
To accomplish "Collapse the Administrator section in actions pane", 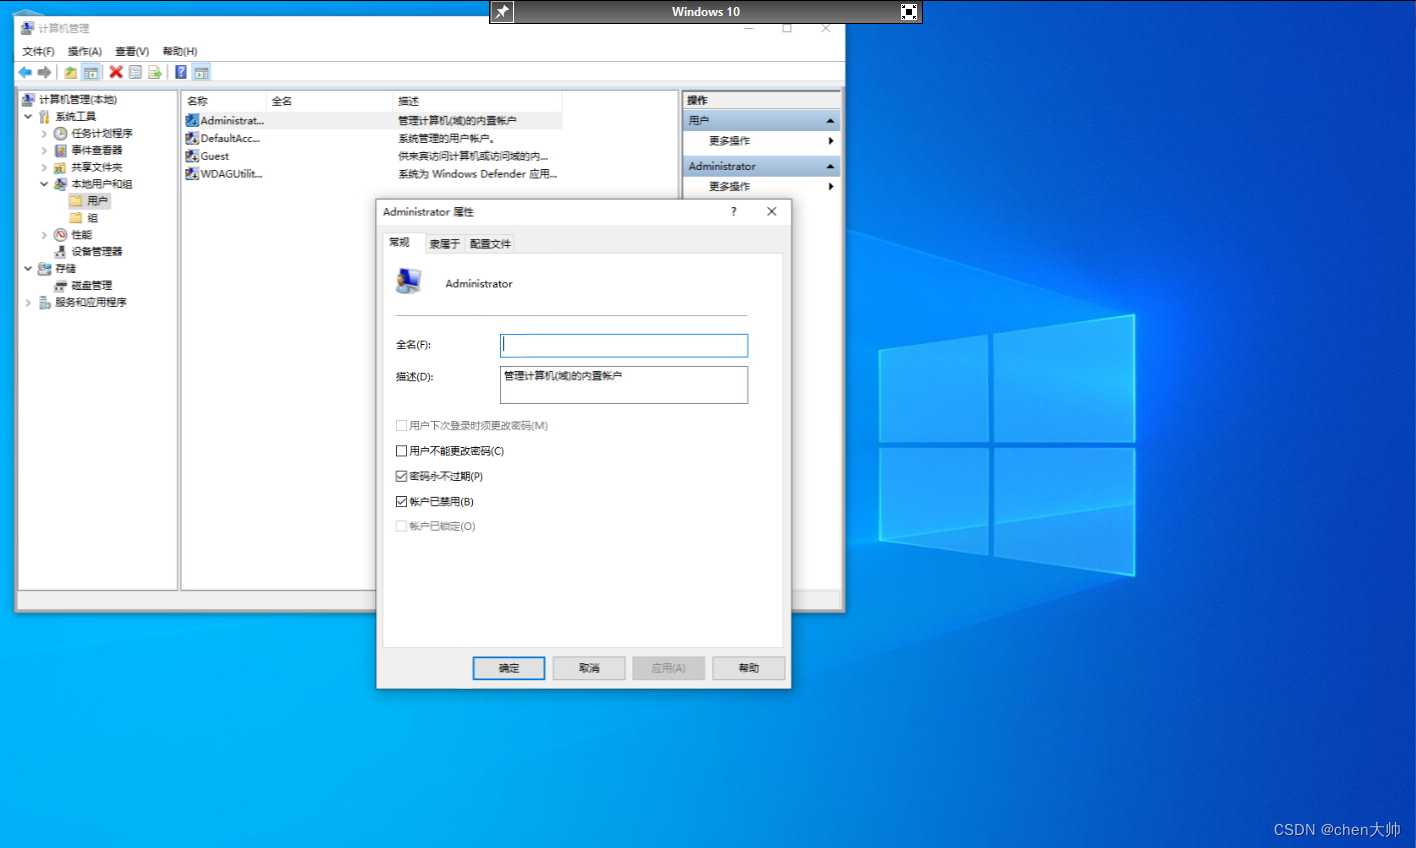I will 830,166.
